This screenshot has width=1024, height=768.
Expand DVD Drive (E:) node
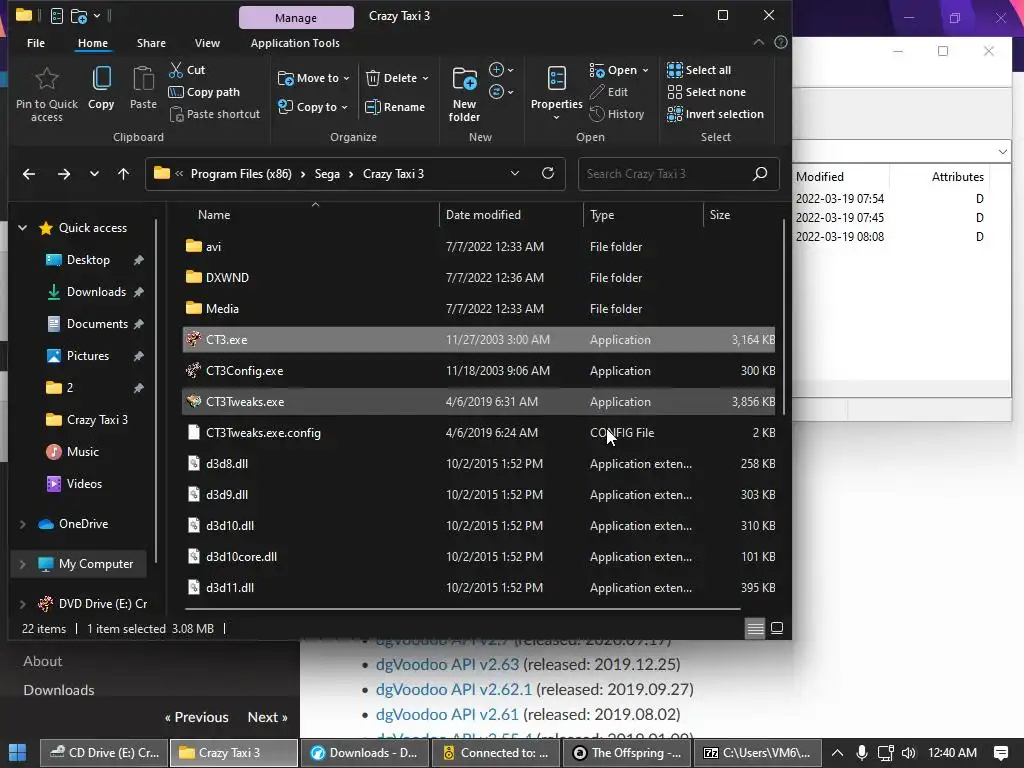(x=23, y=604)
